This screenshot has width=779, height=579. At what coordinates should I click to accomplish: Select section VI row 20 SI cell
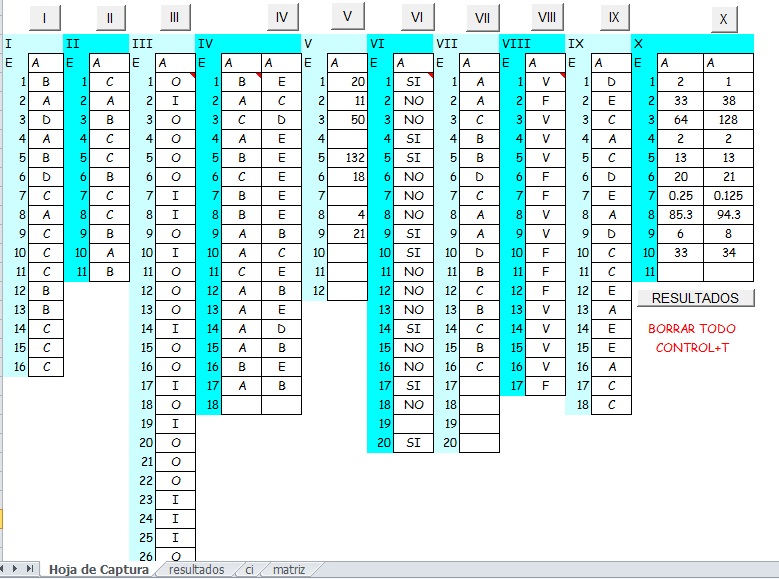pos(413,443)
